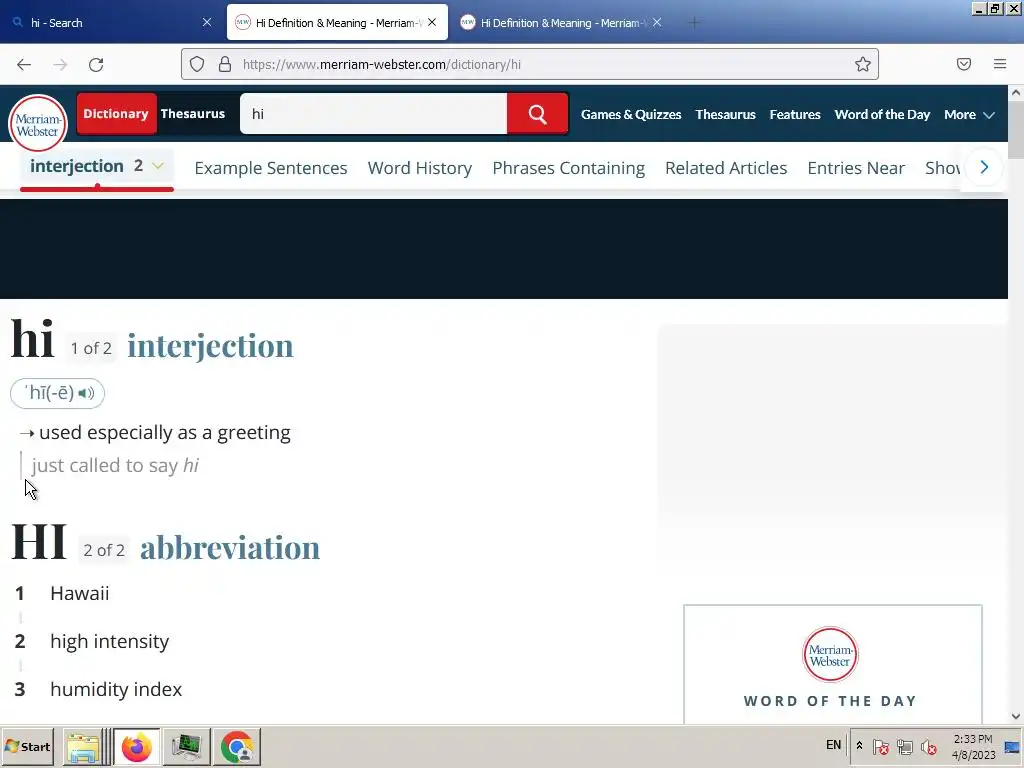This screenshot has width=1024, height=768.
Task: Click the Save to Pocket icon
Action: click(964, 64)
